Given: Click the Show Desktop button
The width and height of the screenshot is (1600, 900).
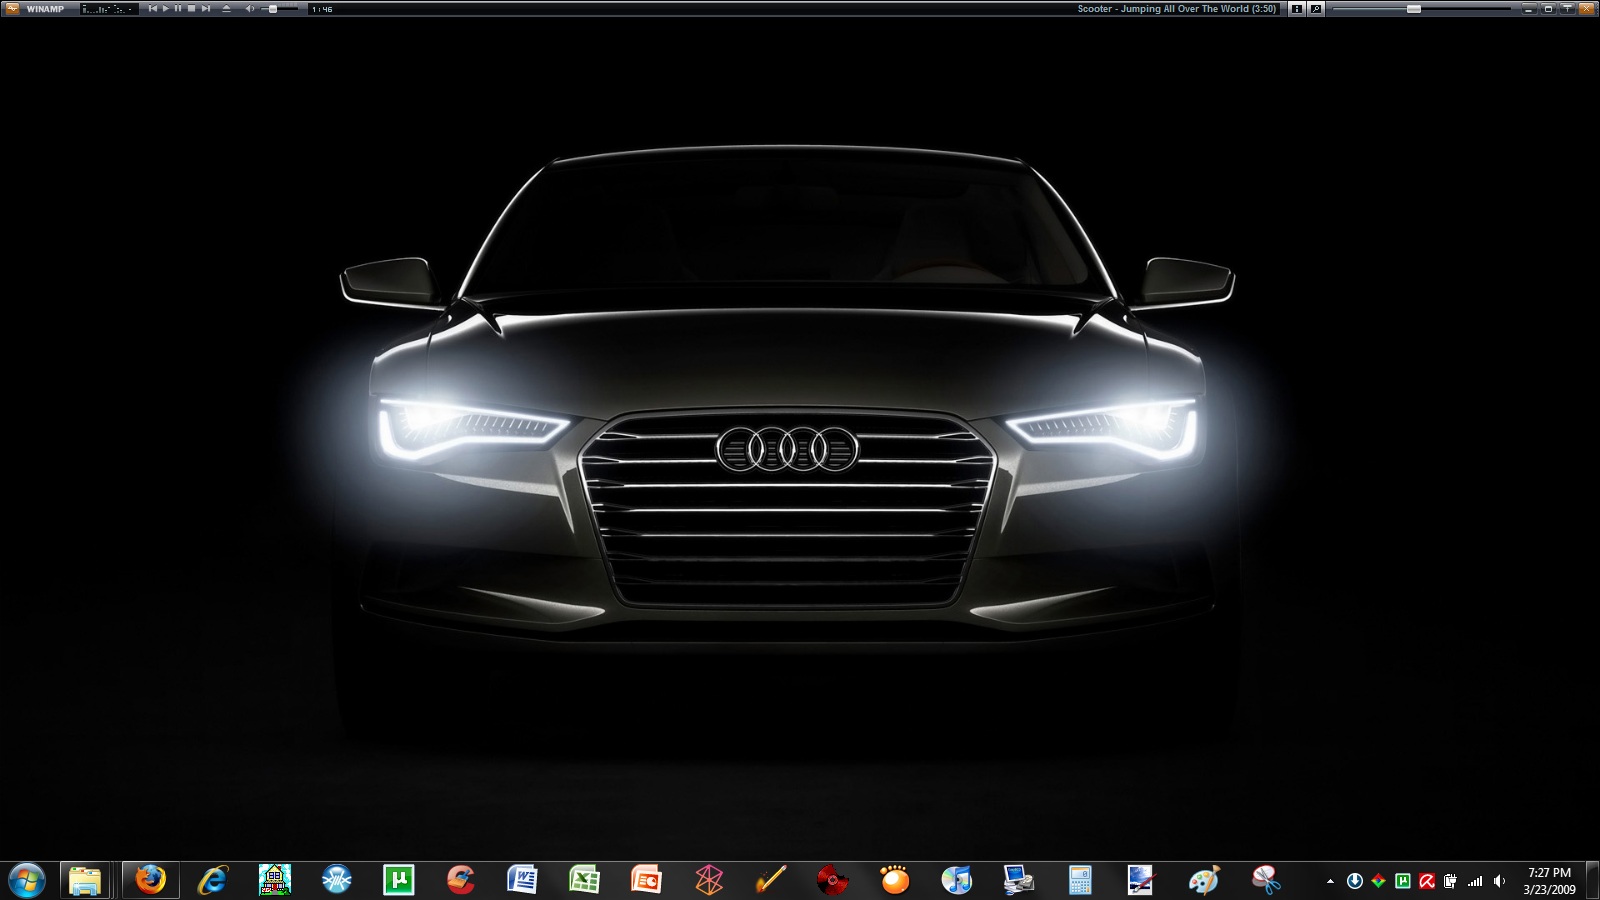Looking at the screenshot, I should tap(1592, 881).
